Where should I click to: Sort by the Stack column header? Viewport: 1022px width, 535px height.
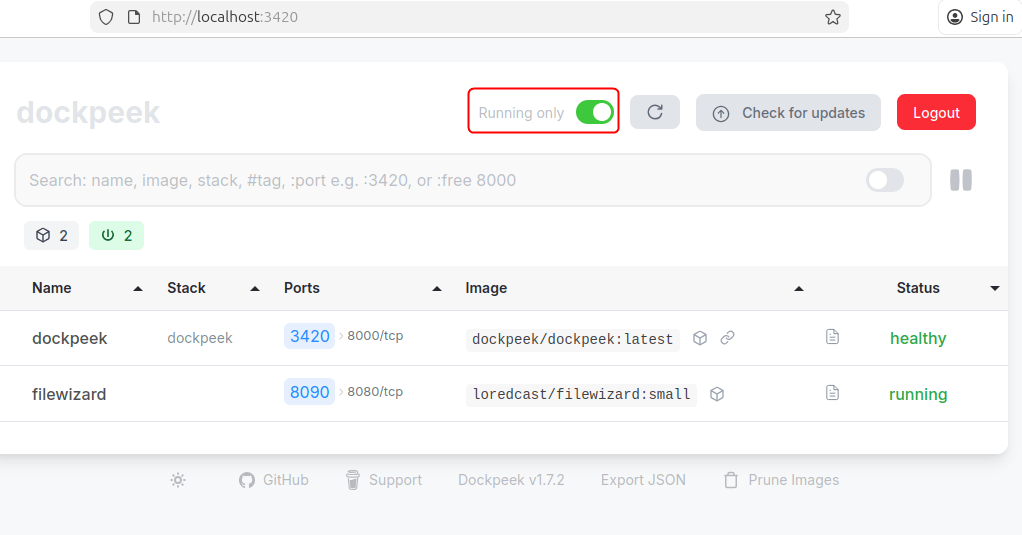coord(186,288)
